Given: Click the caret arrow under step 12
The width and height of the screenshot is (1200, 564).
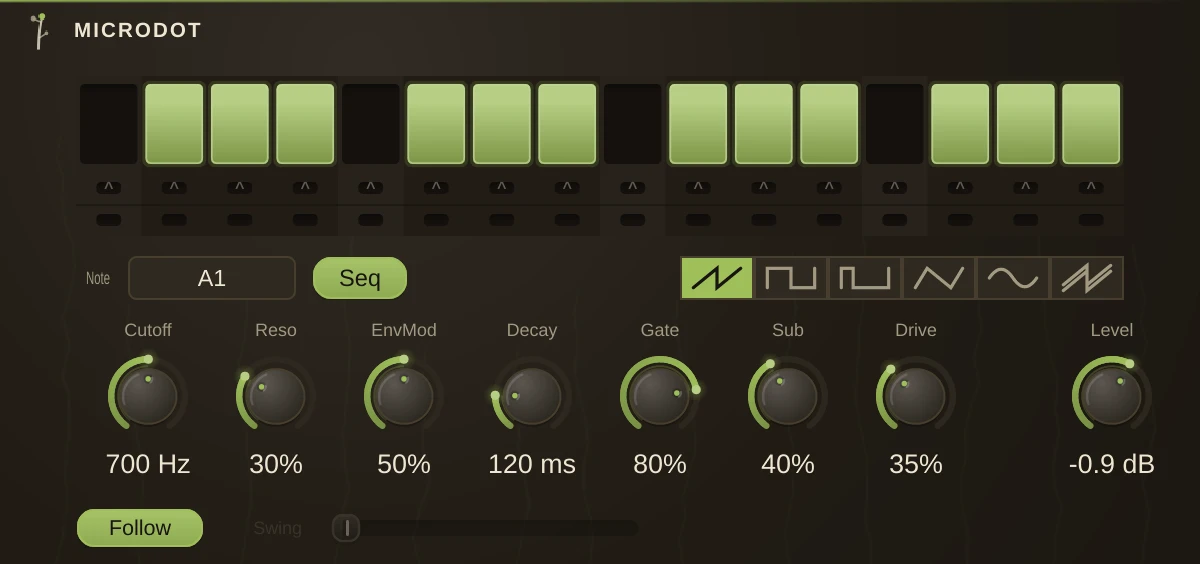Looking at the screenshot, I should click(829, 187).
